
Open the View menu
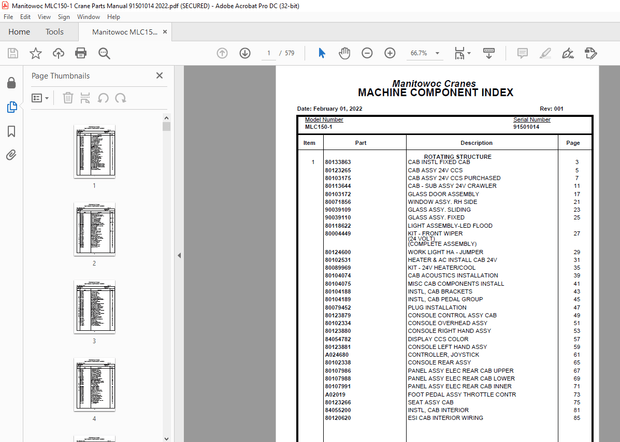pyautogui.click(x=44, y=17)
